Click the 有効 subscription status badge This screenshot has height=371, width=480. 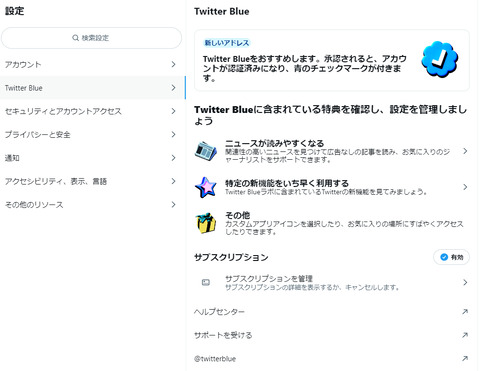click(x=451, y=257)
